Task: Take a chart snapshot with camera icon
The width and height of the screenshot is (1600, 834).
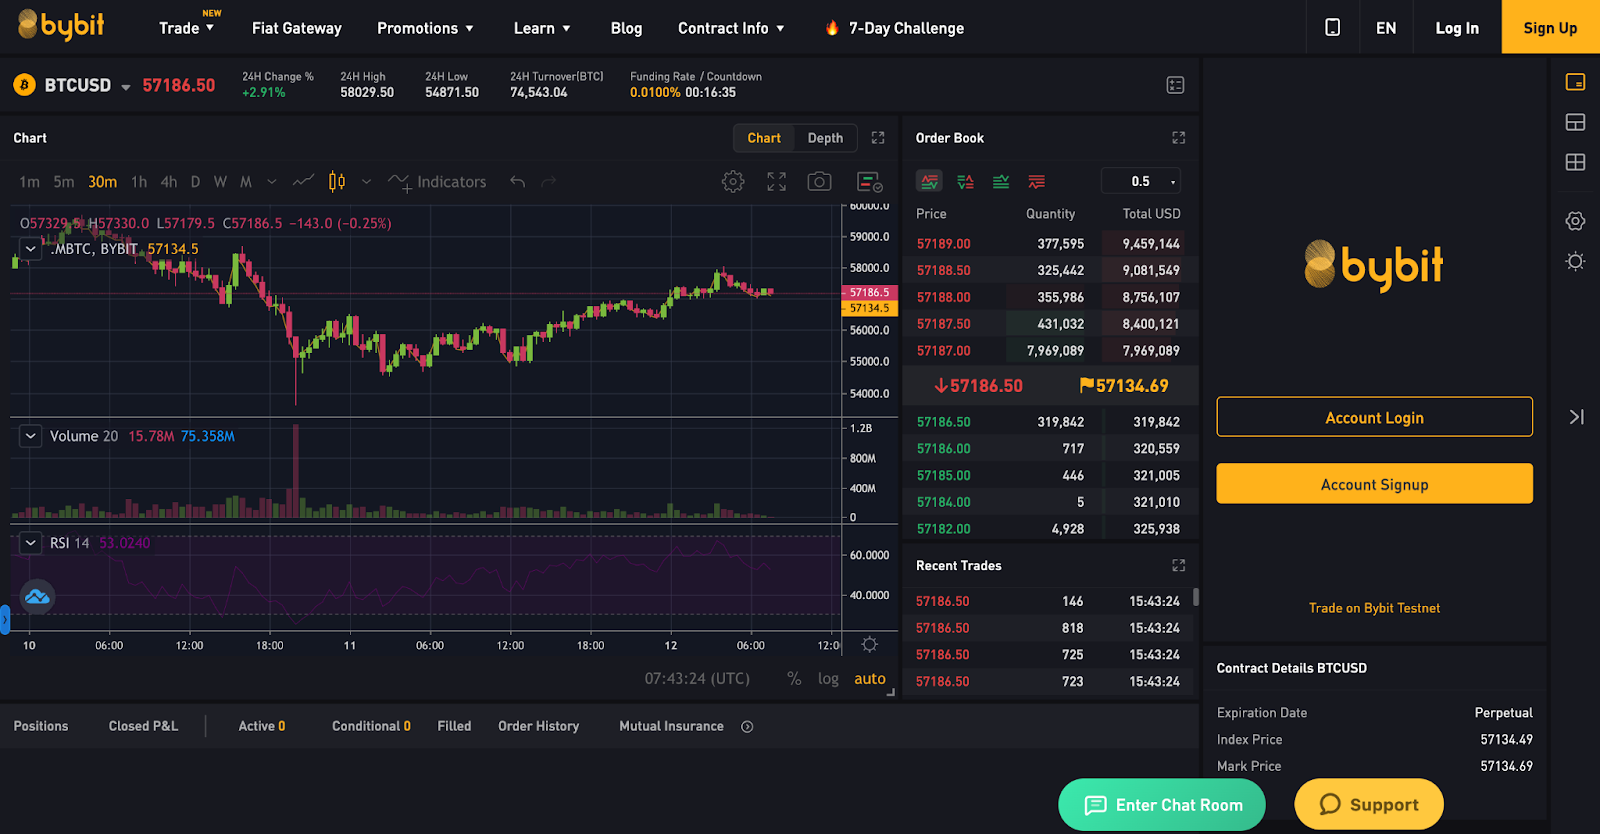Action: click(819, 181)
